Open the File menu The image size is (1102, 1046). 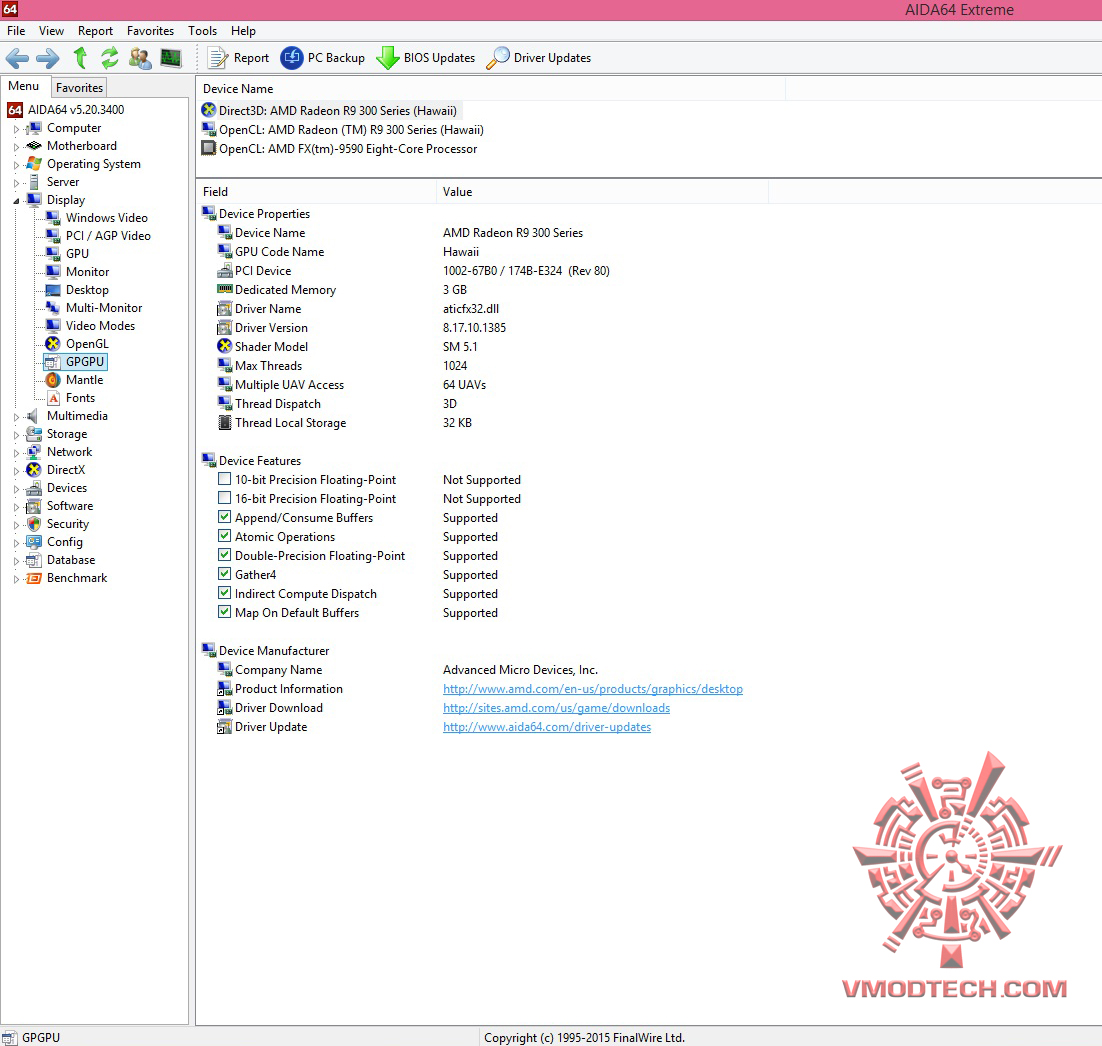[16, 31]
